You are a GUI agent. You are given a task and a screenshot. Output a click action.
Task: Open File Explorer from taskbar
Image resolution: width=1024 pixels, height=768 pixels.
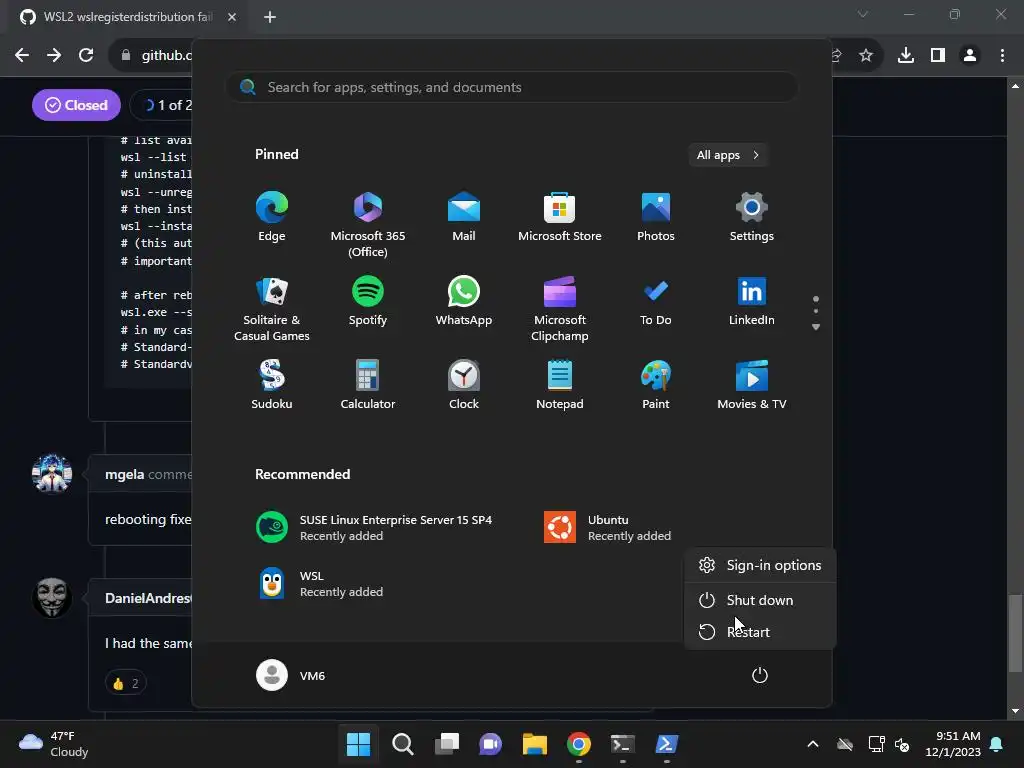535,744
